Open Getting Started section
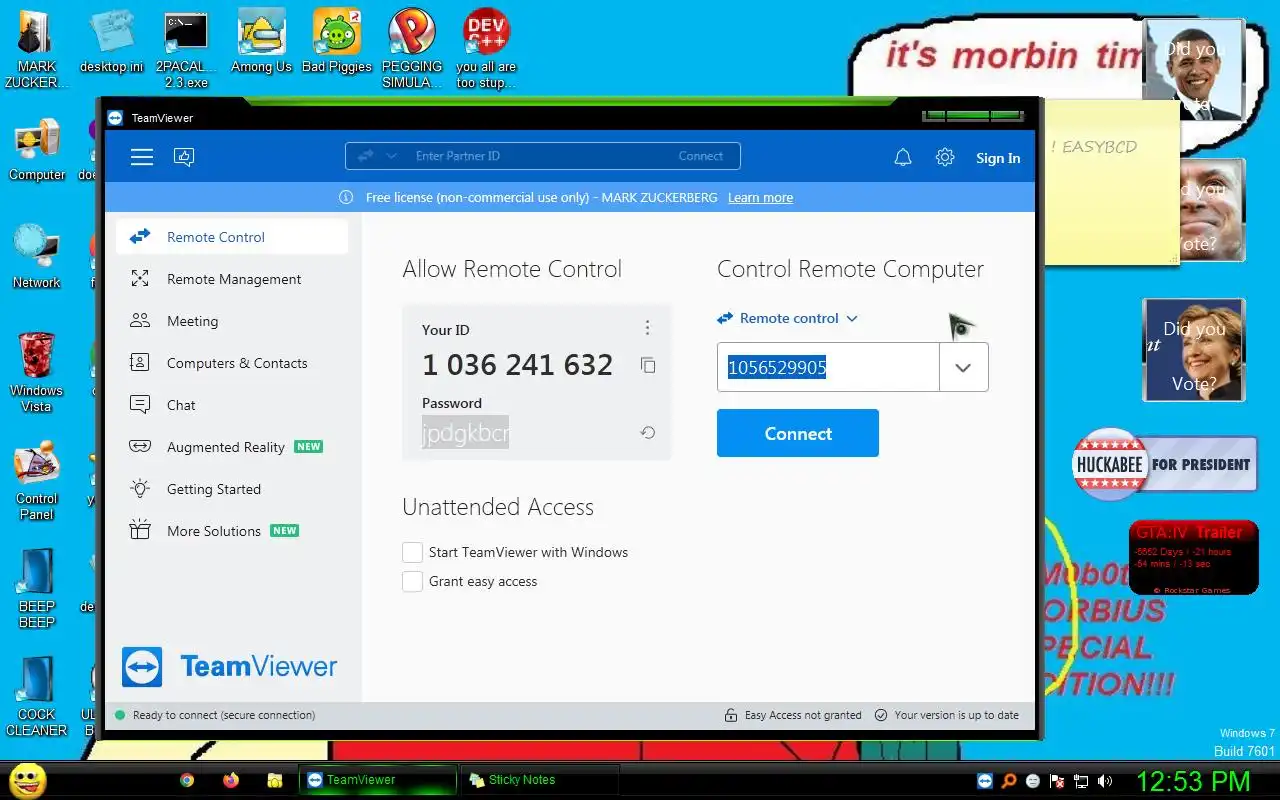Image resolution: width=1280 pixels, height=800 pixels. (x=232, y=489)
